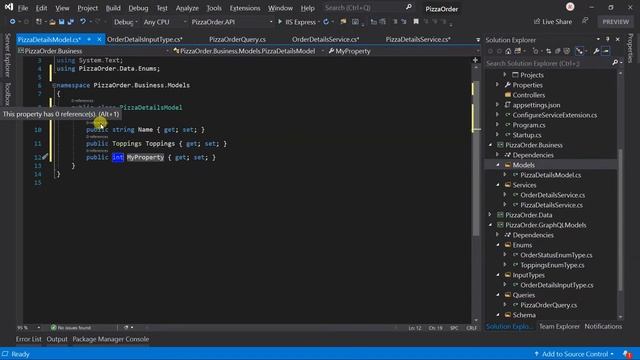The height and width of the screenshot is (360, 640).
Task: Click the Home icon in Solution Explorer
Action: (508, 51)
